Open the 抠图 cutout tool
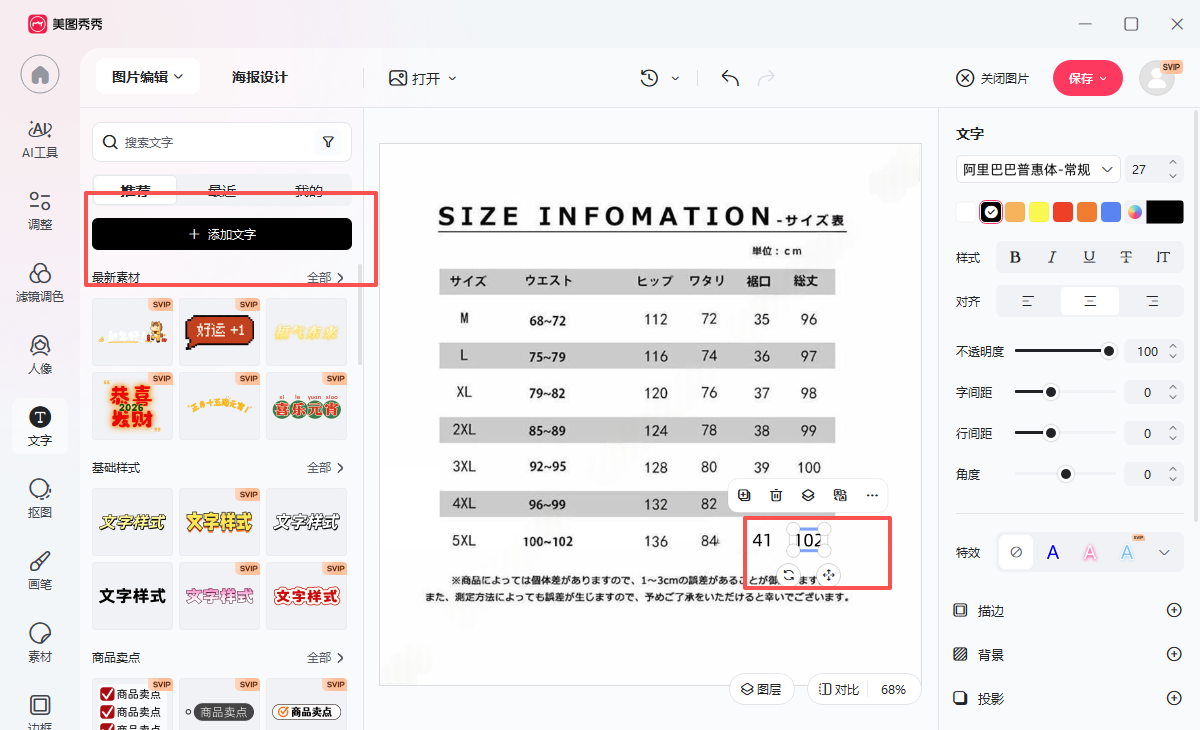This screenshot has height=730, width=1200. pyautogui.click(x=40, y=499)
